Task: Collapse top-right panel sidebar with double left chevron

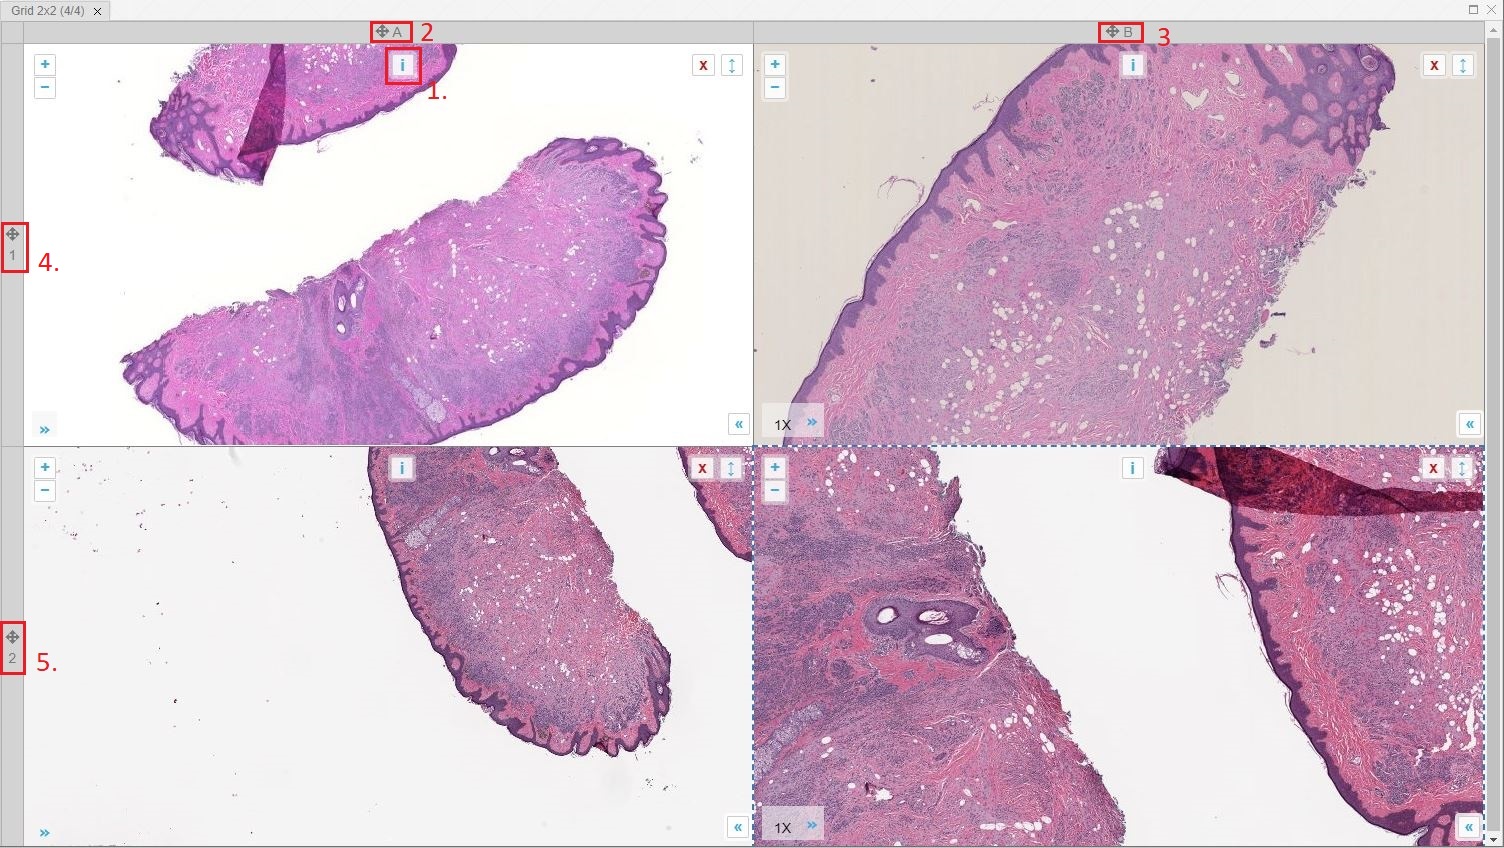Action: pos(1469,424)
